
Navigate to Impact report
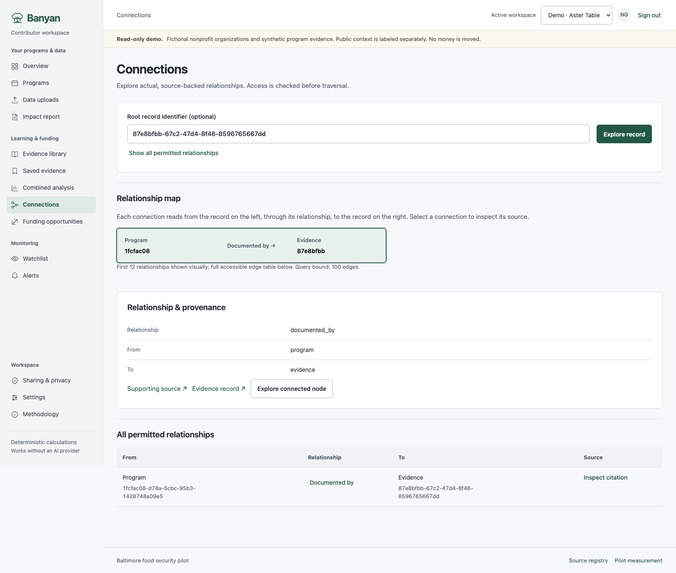click(51, 116)
